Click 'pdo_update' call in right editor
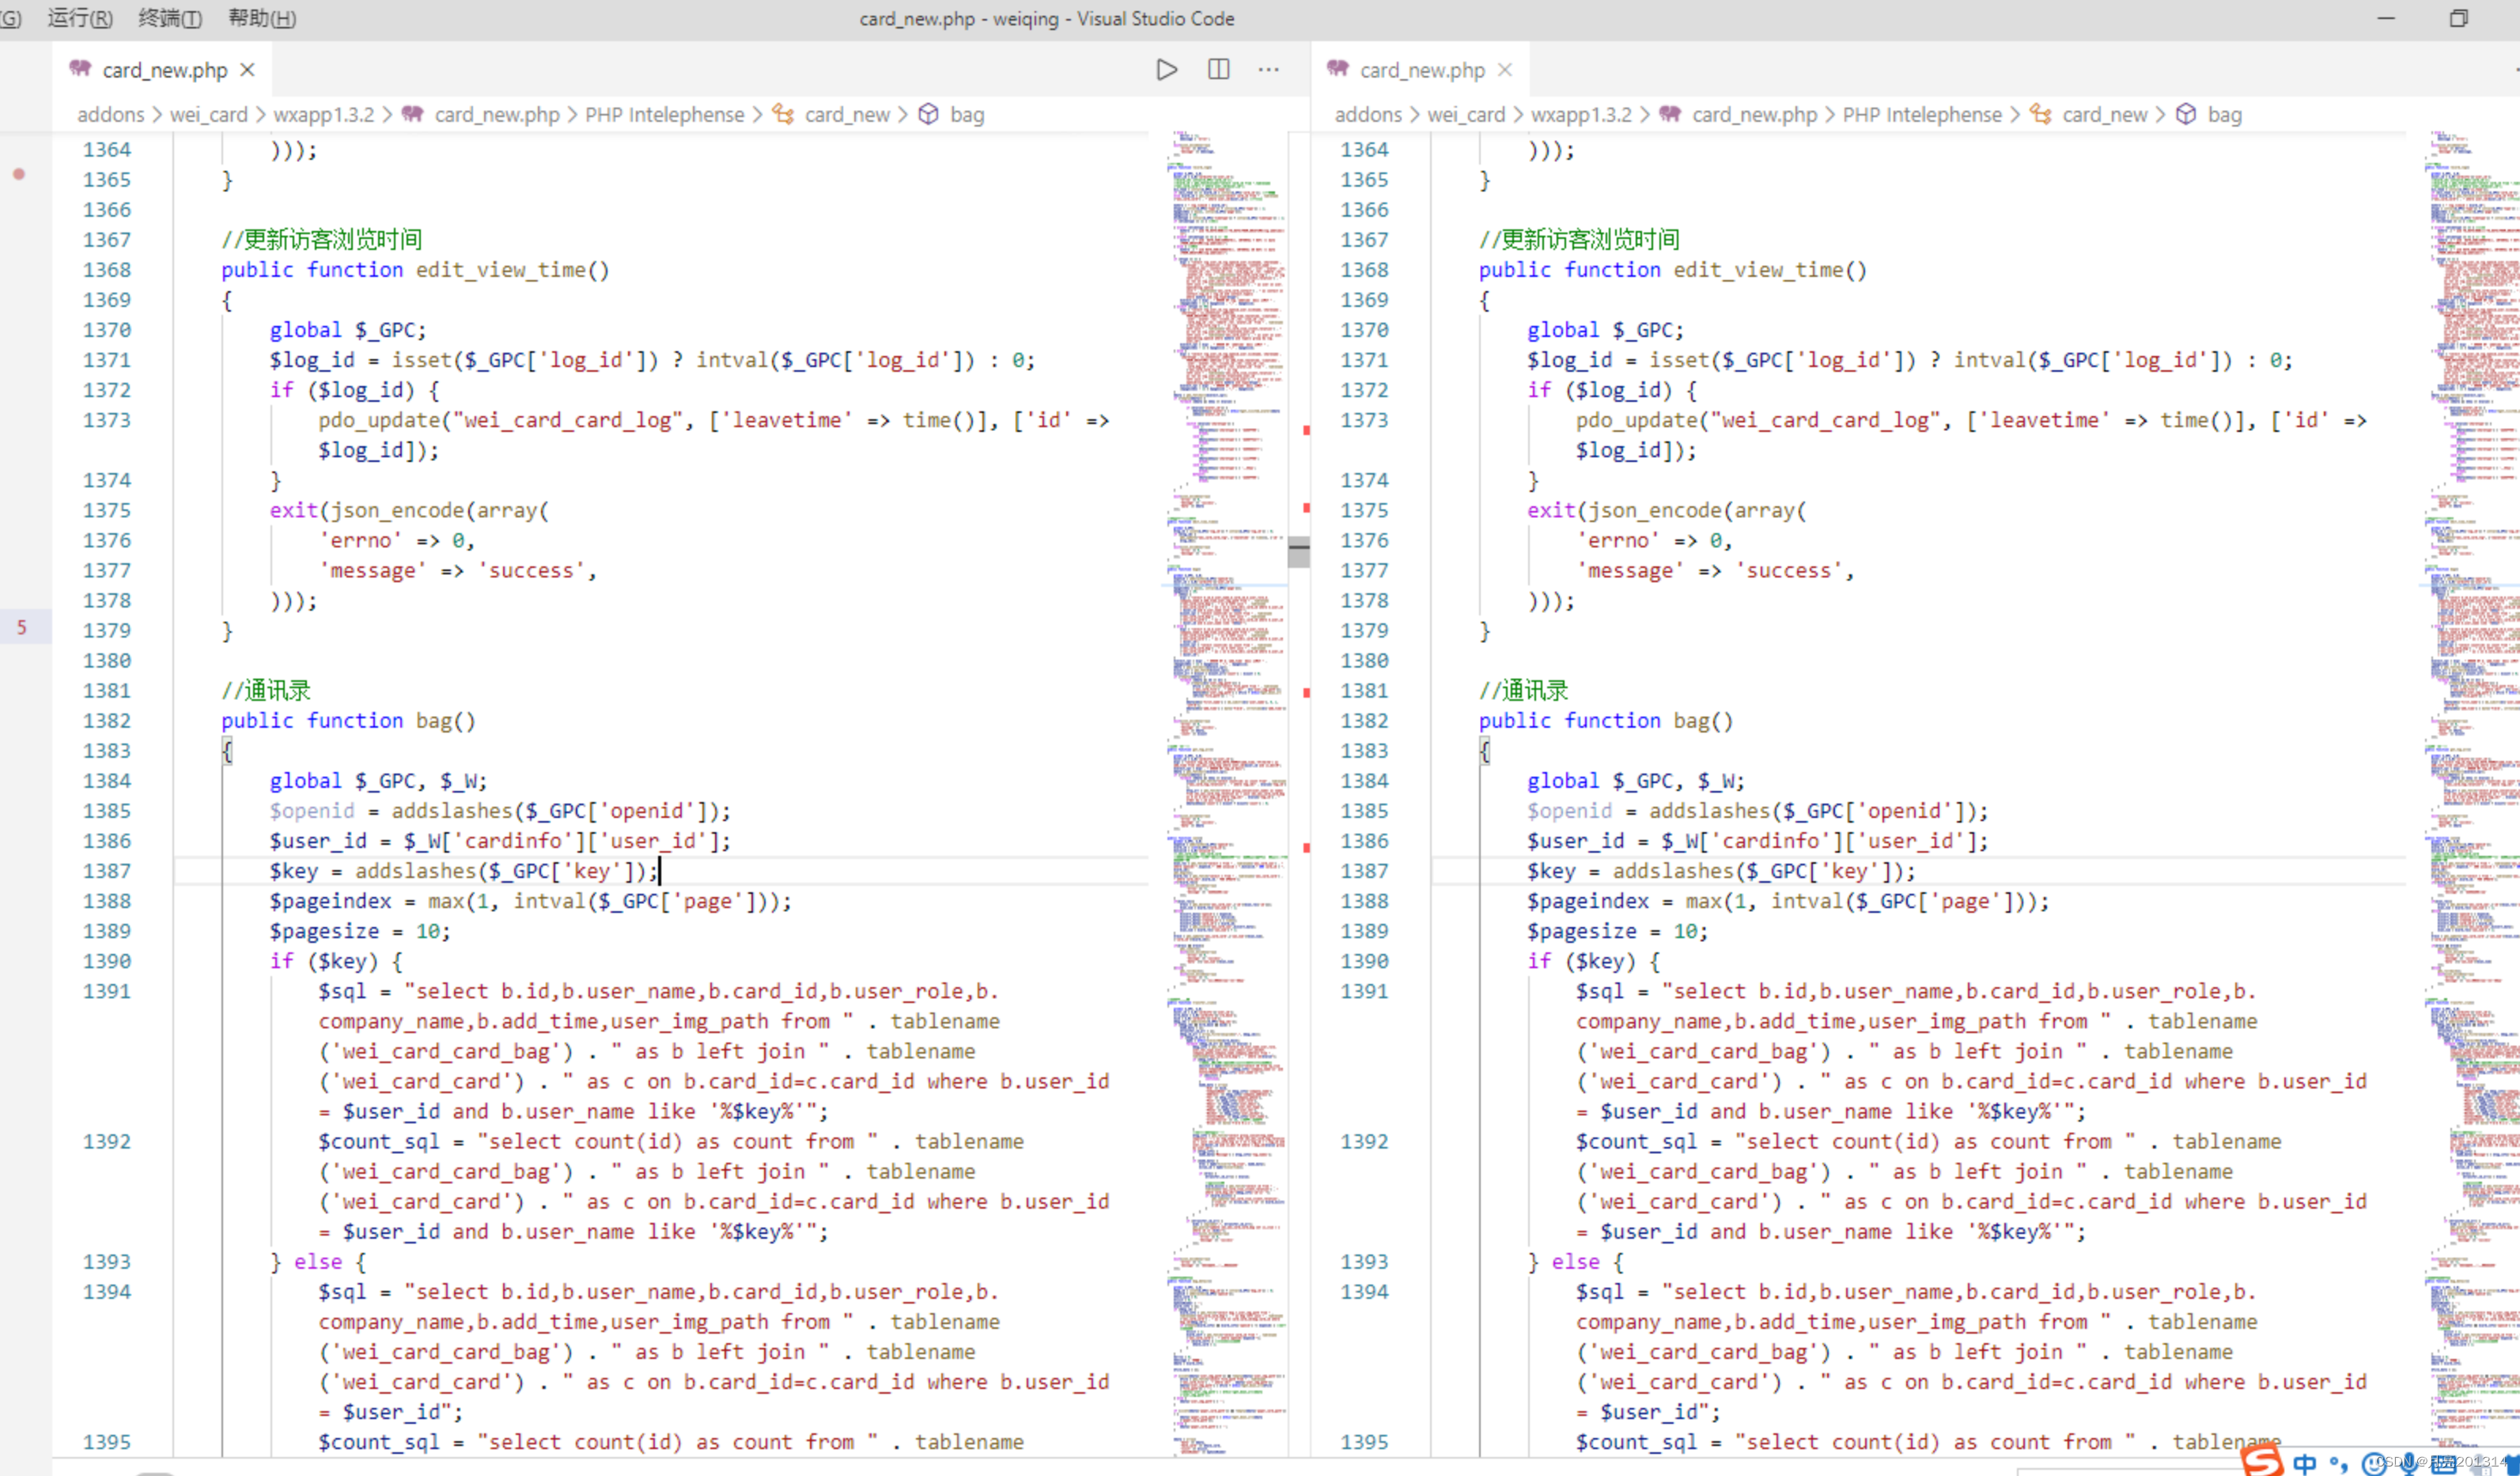 (x=1637, y=420)
